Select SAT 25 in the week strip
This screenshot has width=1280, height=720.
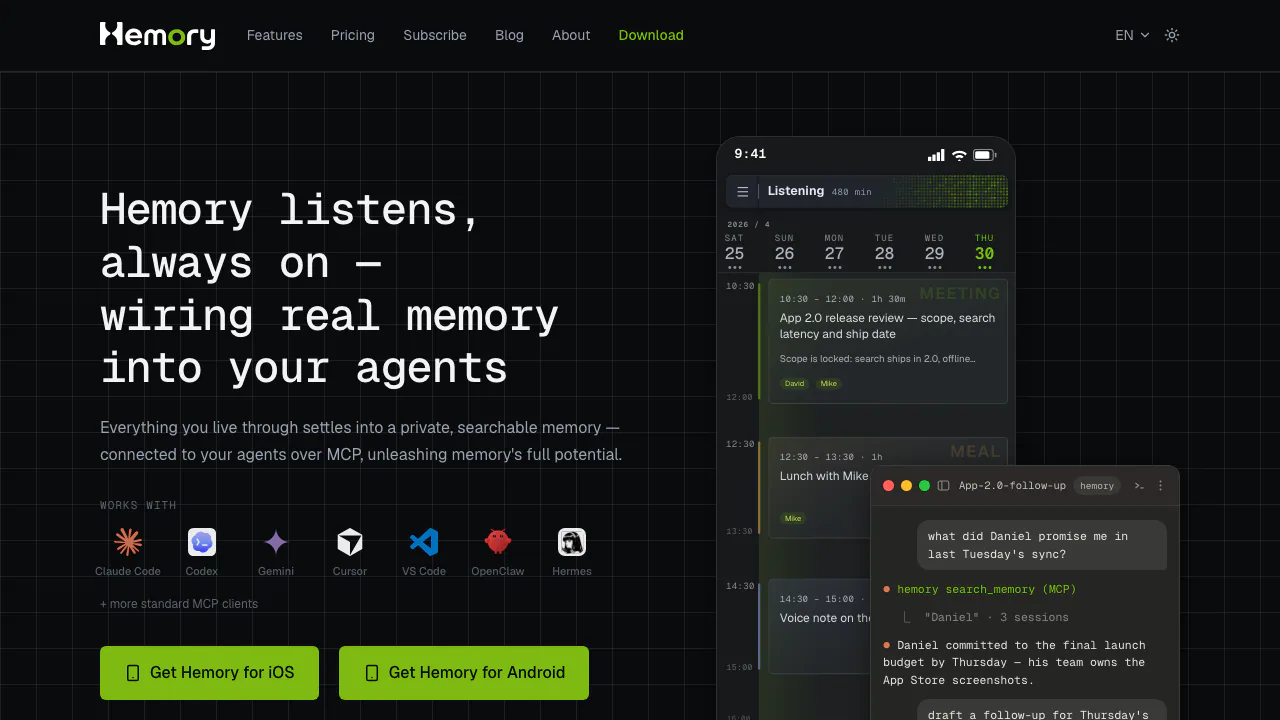(x=735, y=251)
